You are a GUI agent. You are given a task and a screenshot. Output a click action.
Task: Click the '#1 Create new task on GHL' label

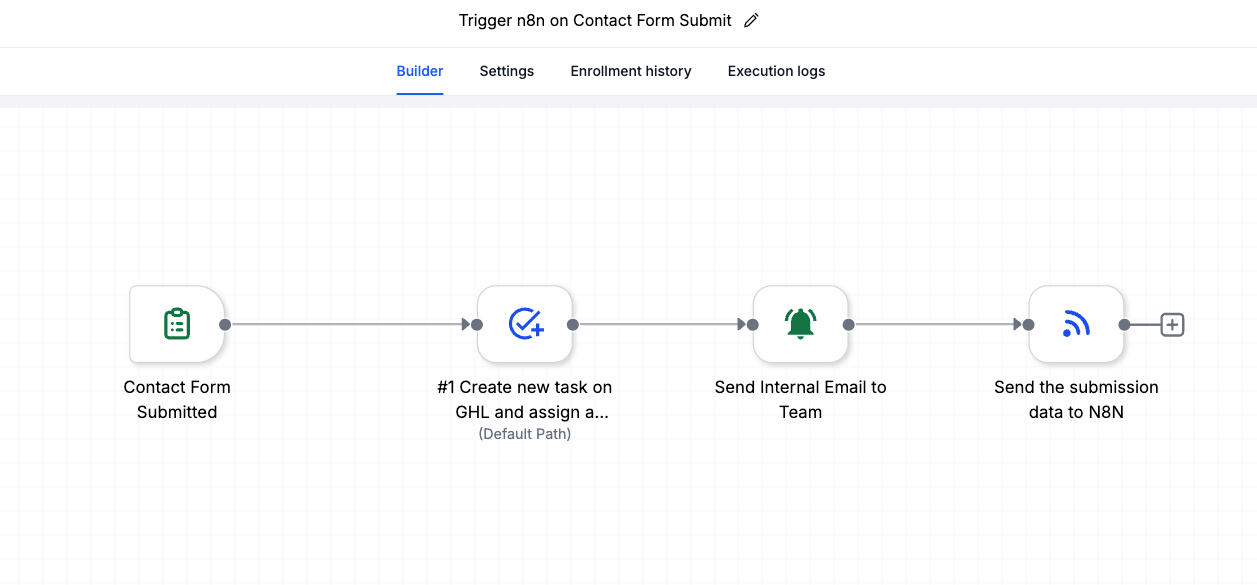tap(525, 399)
